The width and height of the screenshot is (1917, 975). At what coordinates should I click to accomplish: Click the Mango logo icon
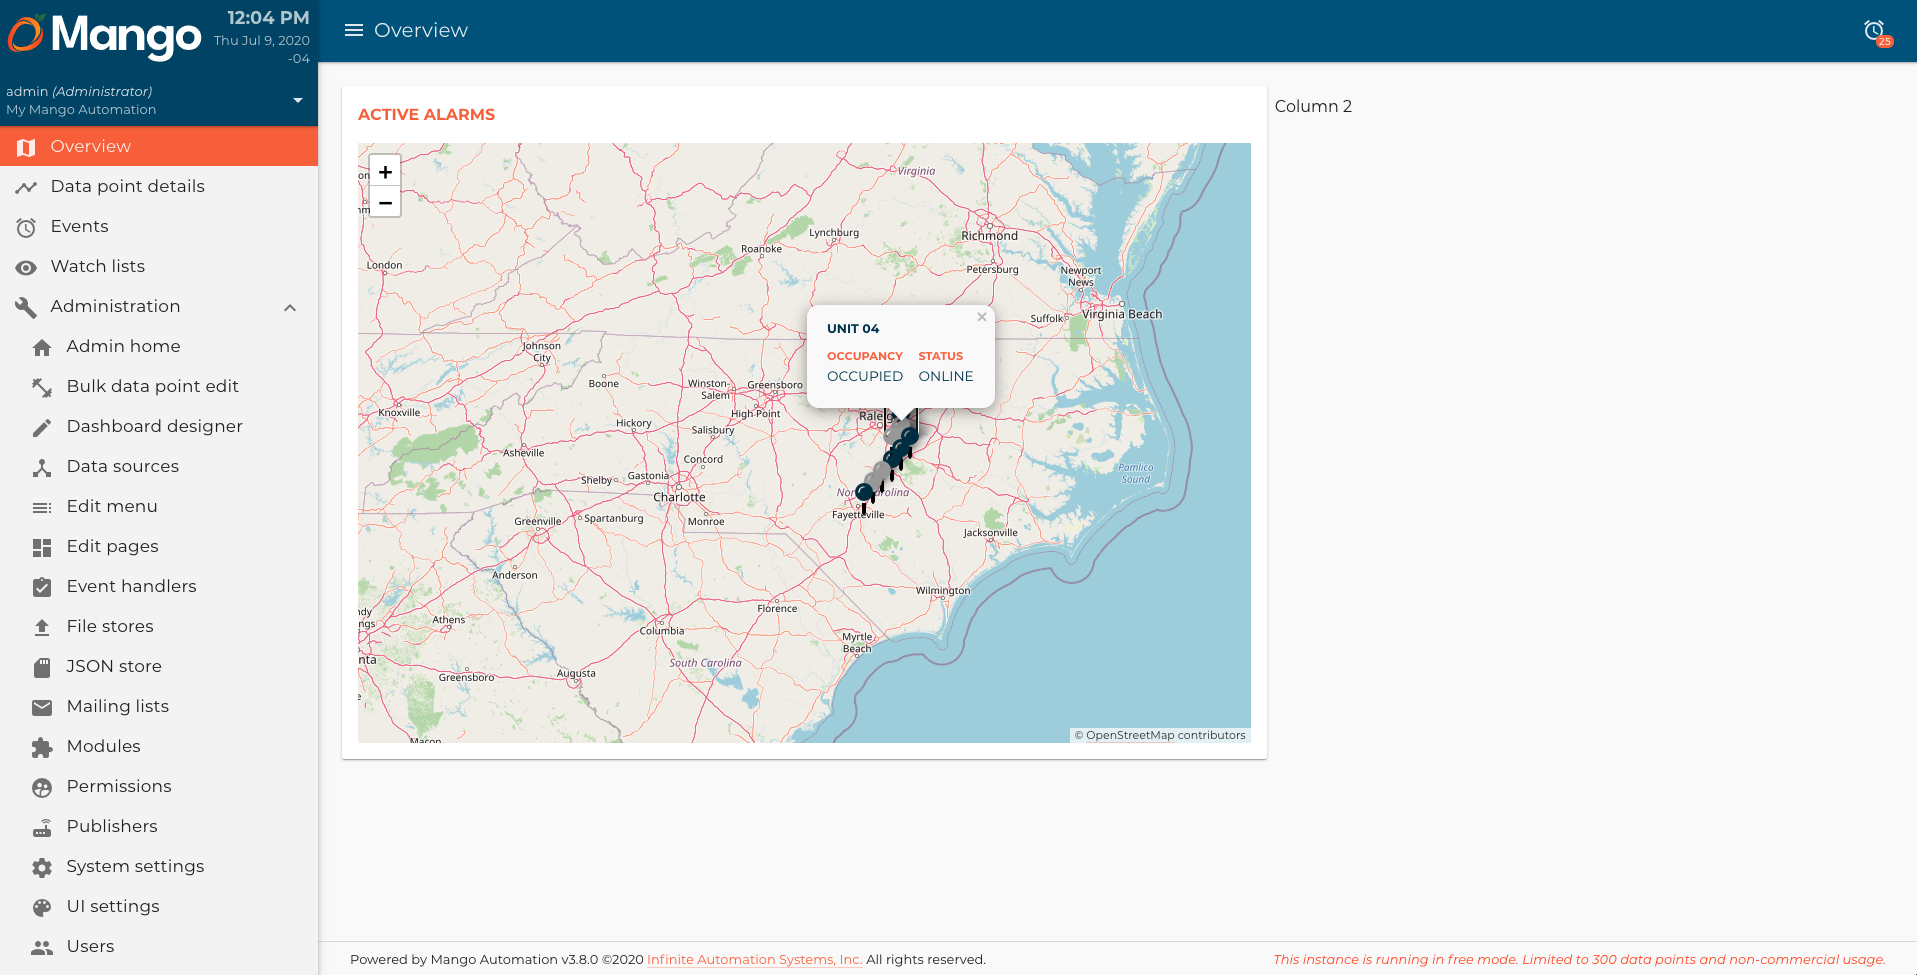click(26, 34)
